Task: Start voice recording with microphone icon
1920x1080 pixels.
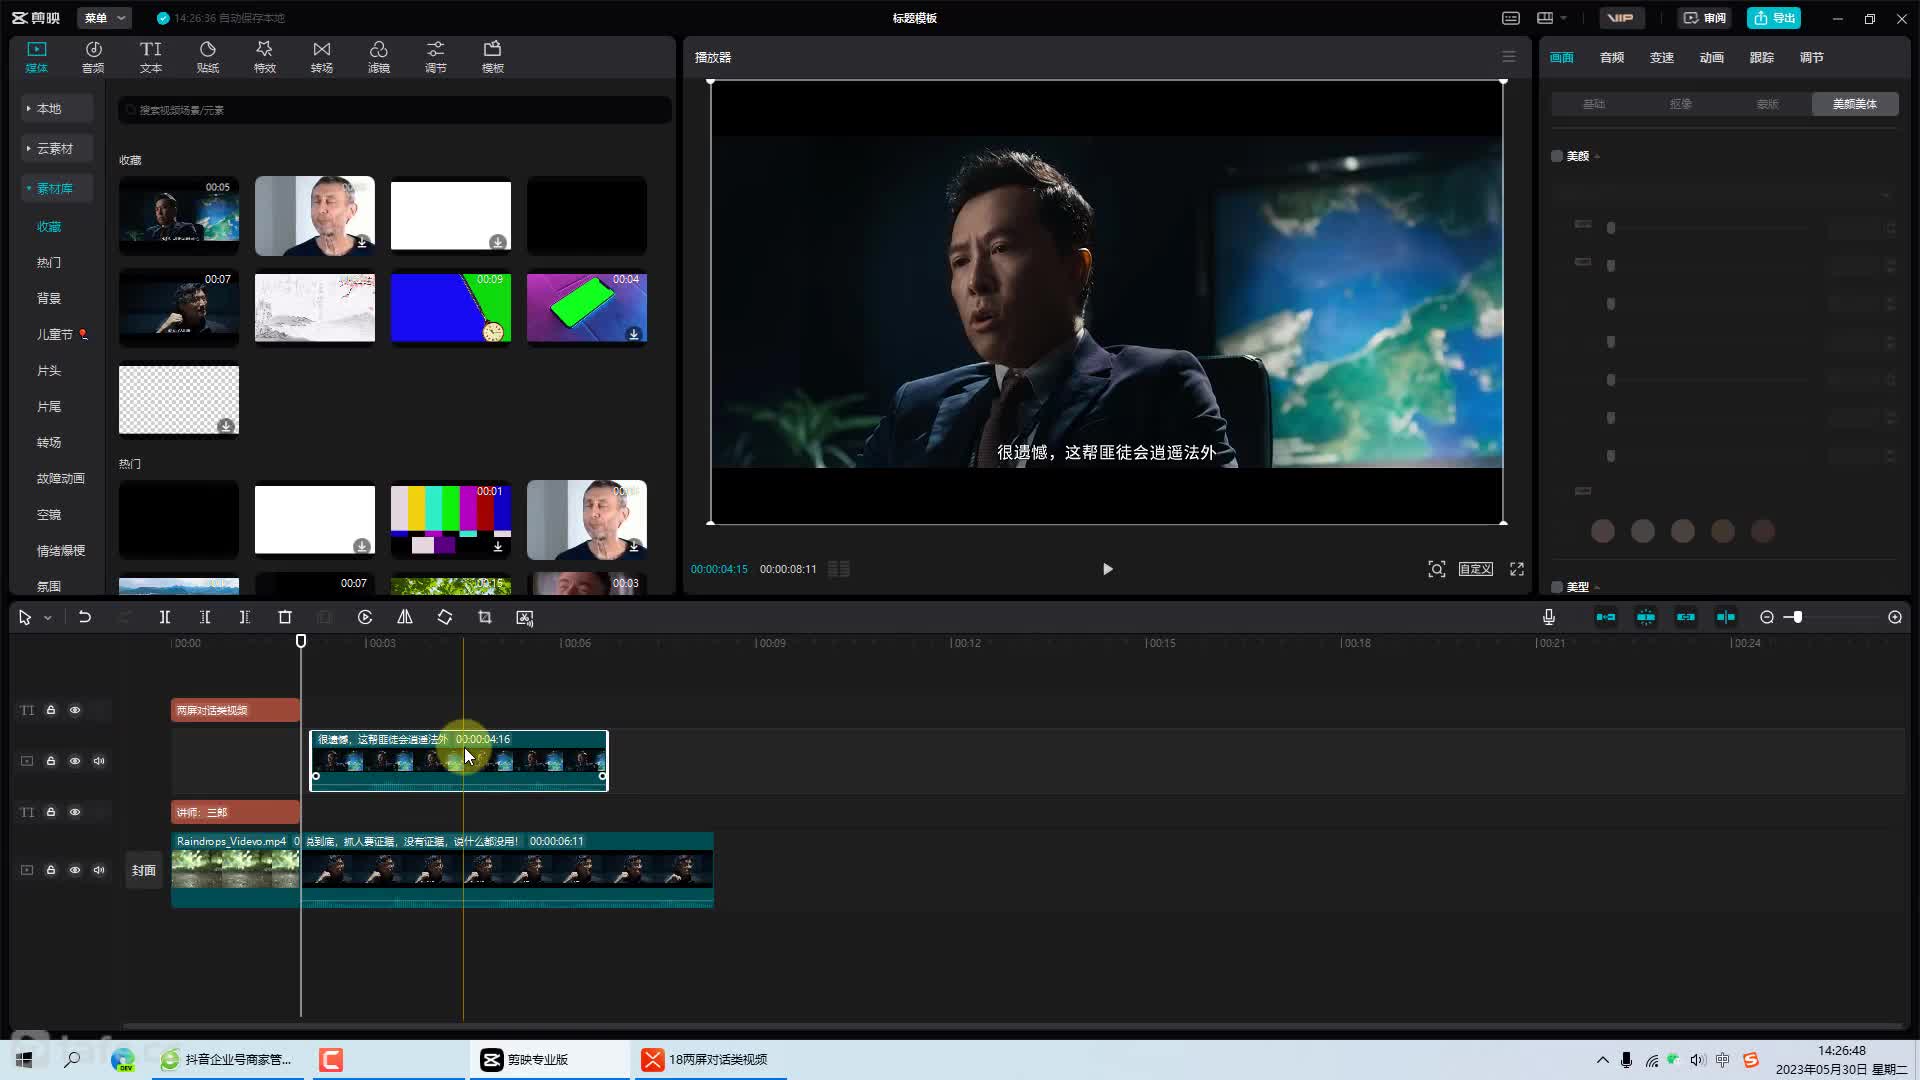Action: click(x=1549, y=618)
